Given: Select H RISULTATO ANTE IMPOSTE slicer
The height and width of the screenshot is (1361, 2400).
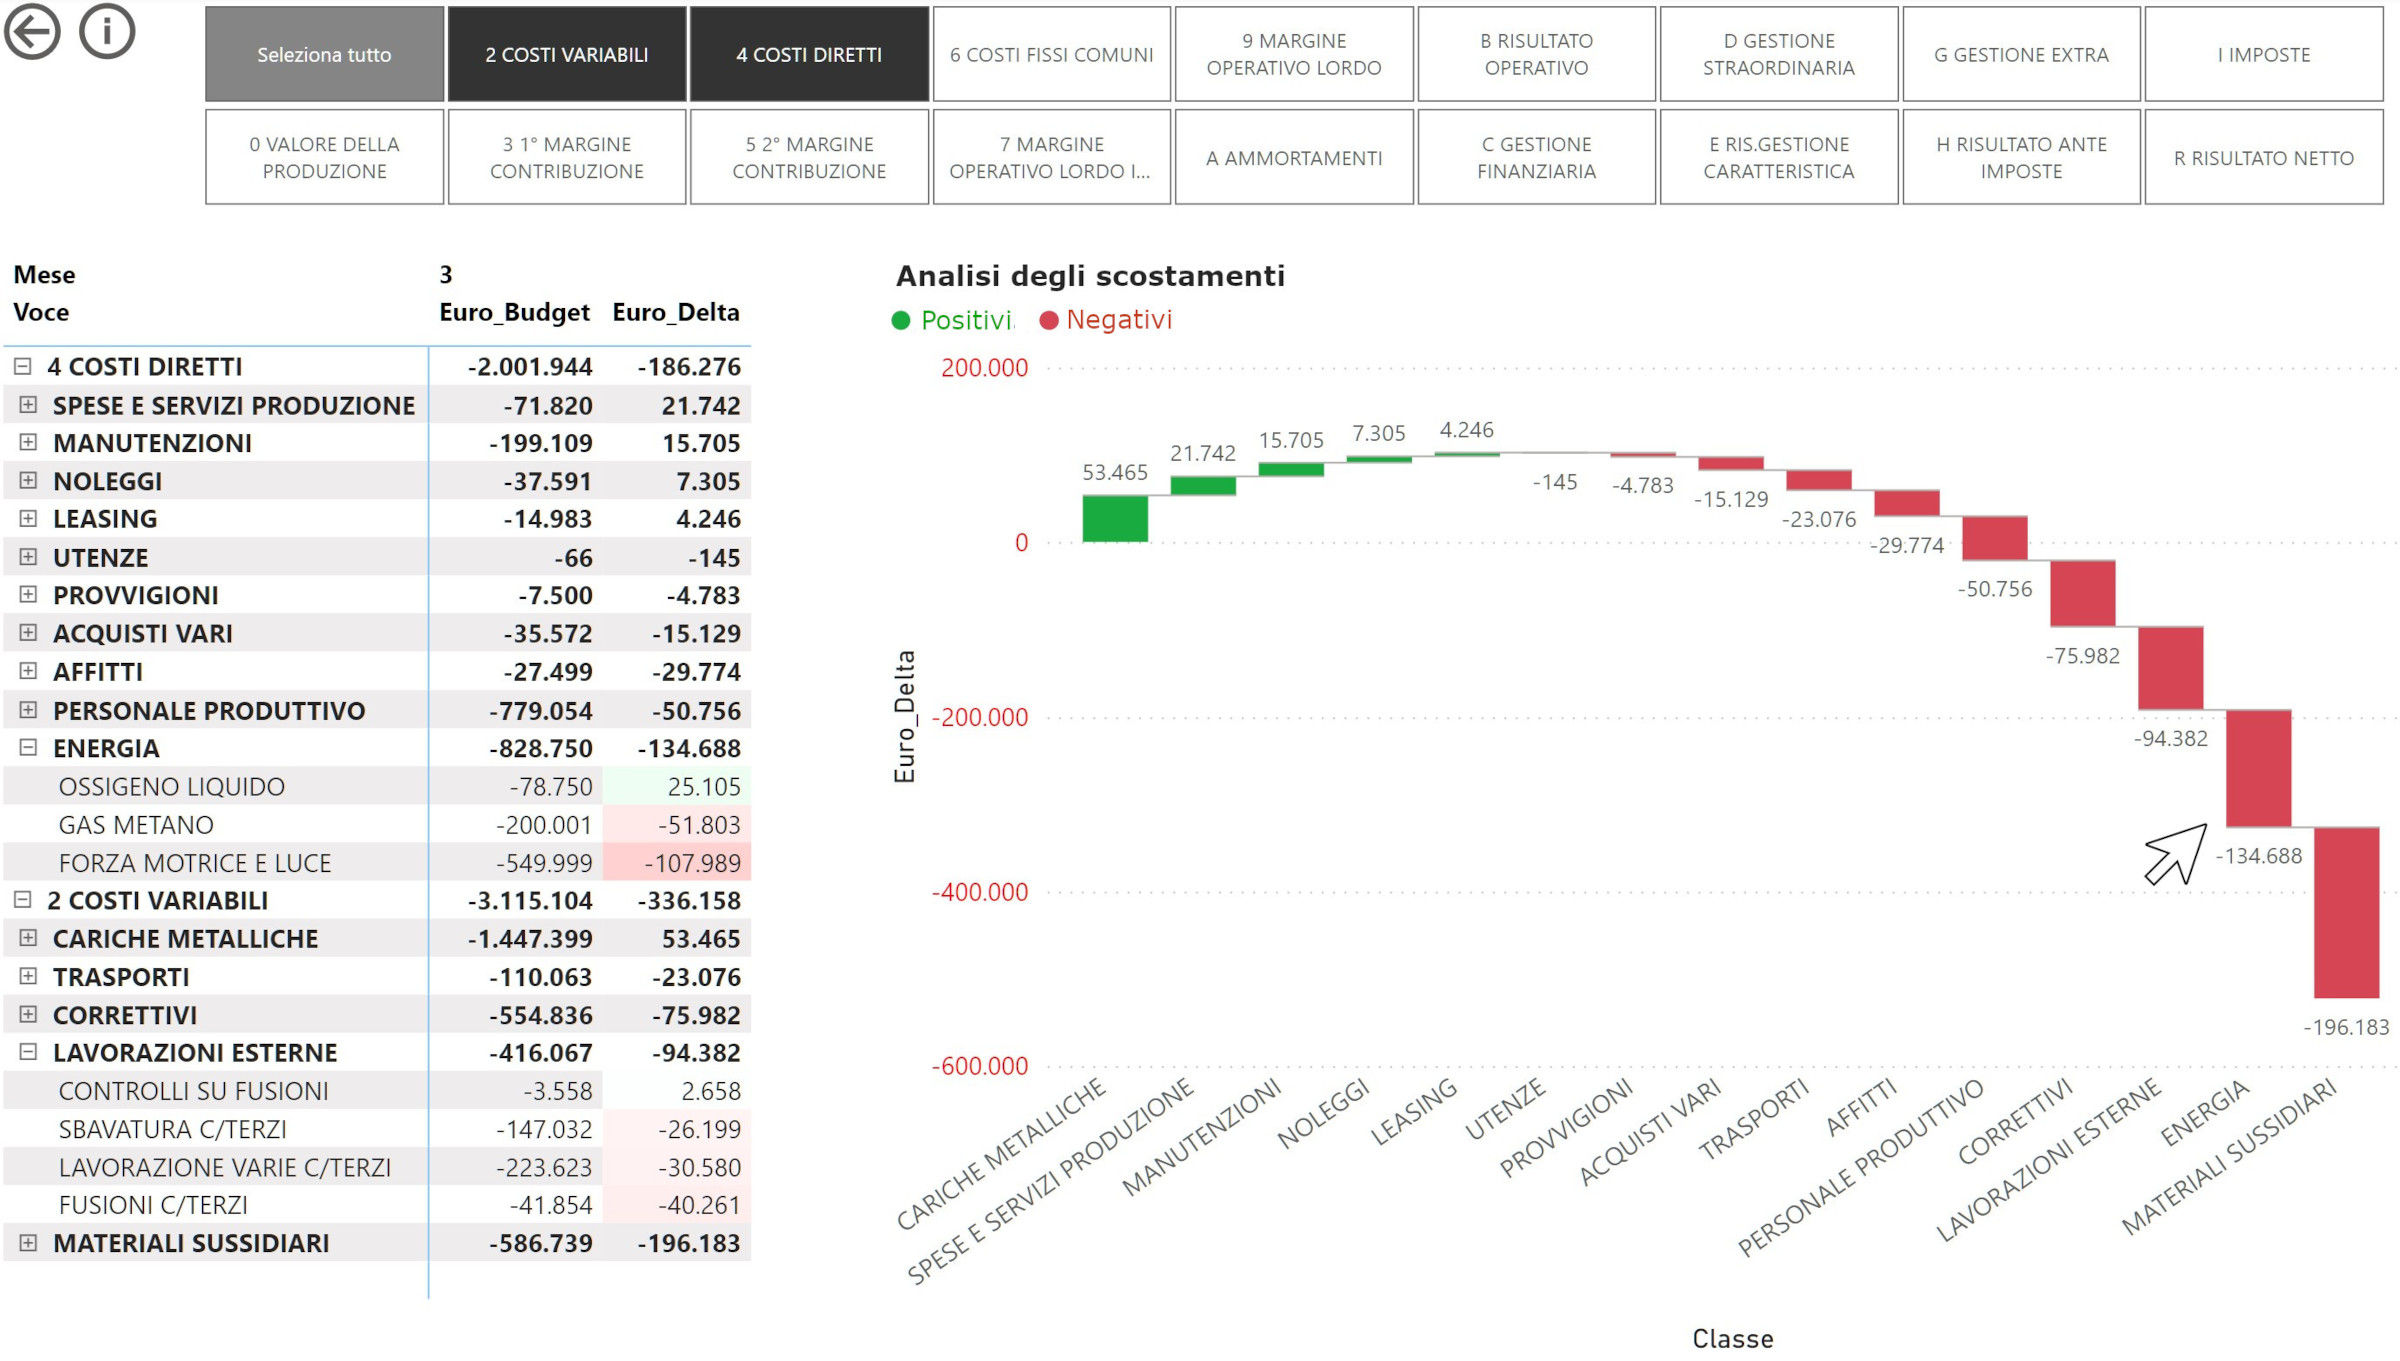Looking at the screenshot, I should click(x=2021, y=158).
